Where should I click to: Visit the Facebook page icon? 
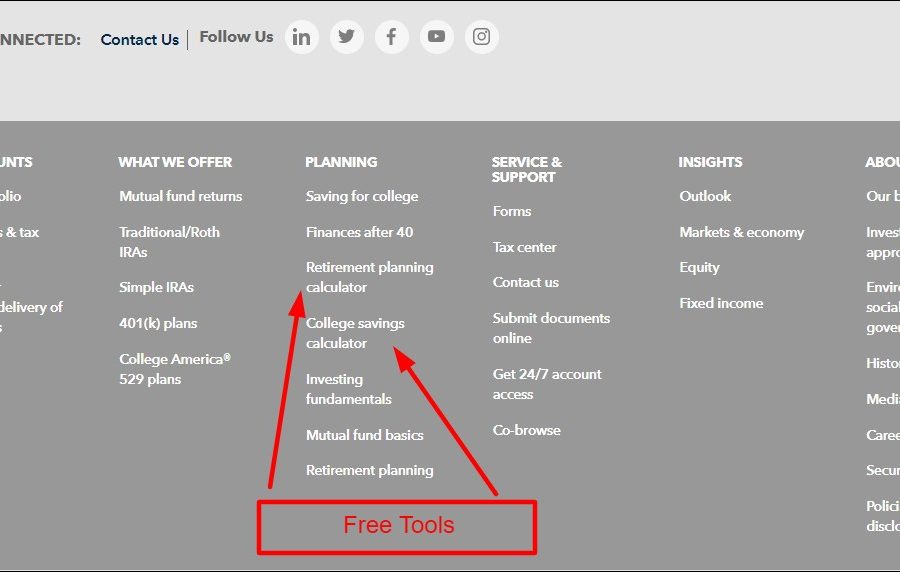(x=391, y=37)
